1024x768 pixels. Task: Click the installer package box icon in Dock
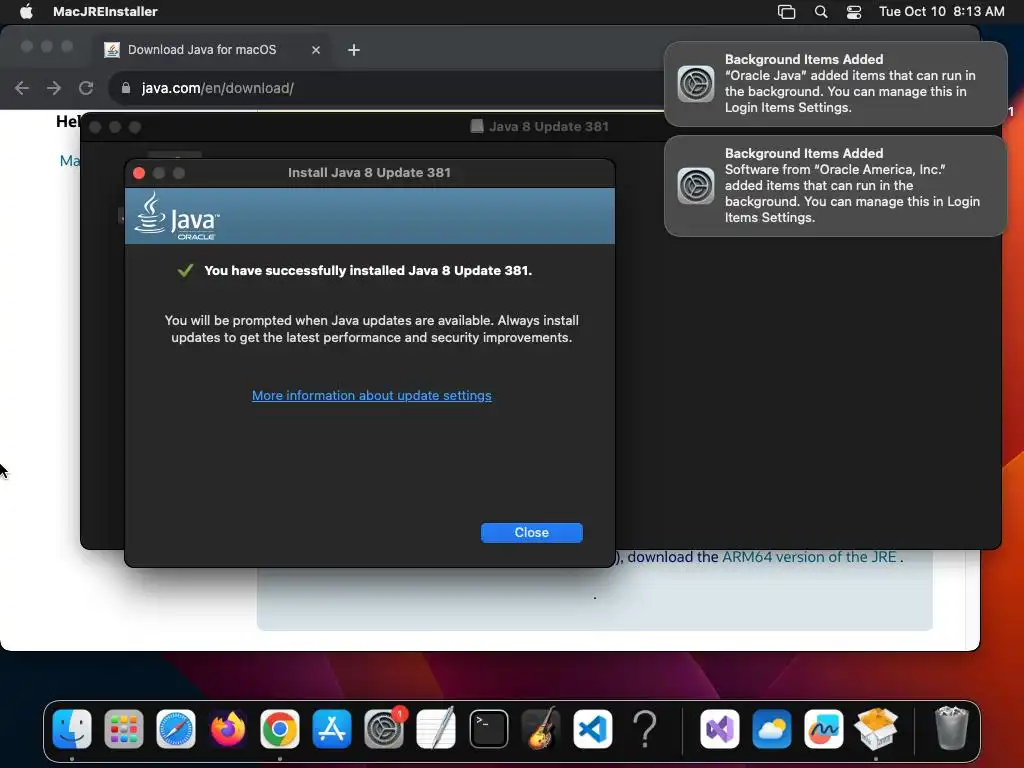click(876, 729)
